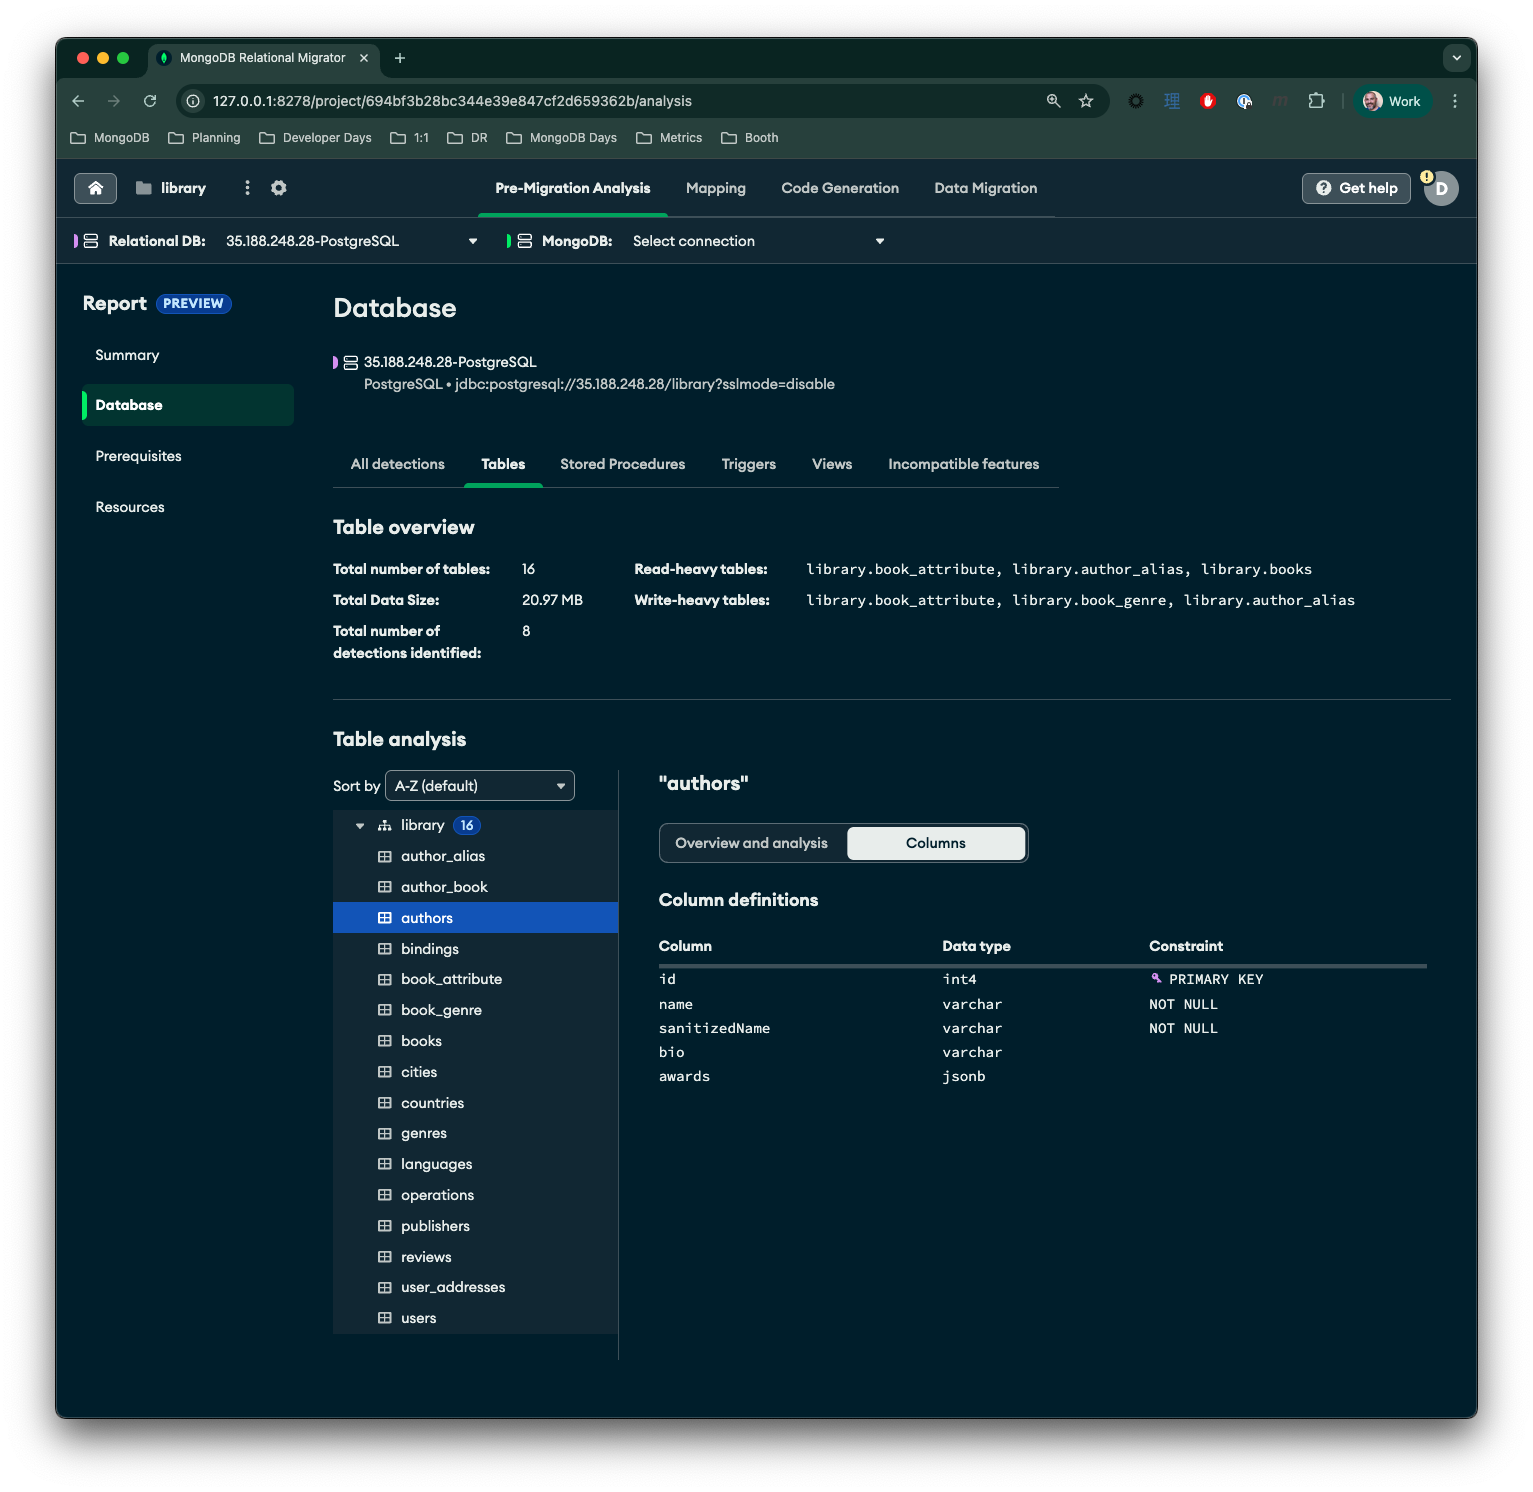Click the table icon beside book_attribute
The height and width of the screenshot is (1492, 1533).
click(385, 979)
